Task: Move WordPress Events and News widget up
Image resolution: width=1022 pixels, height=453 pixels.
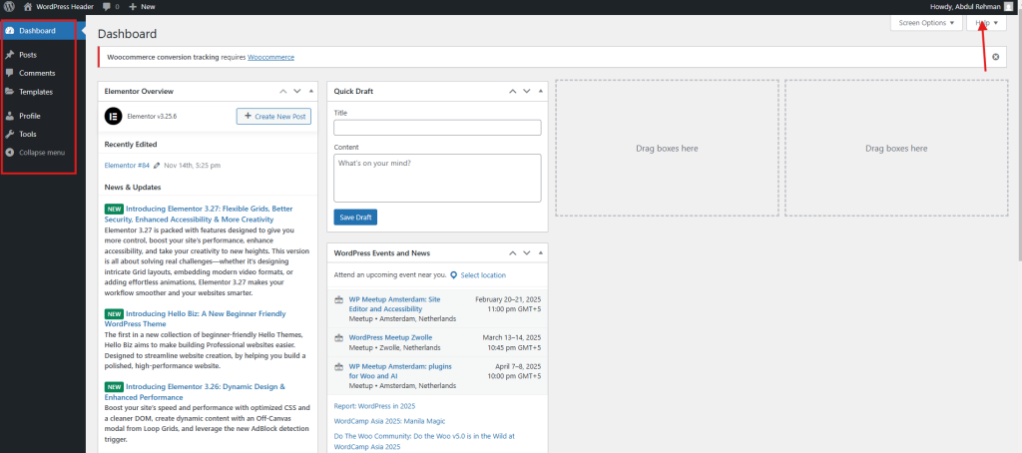Action: (x=513, y=253)
